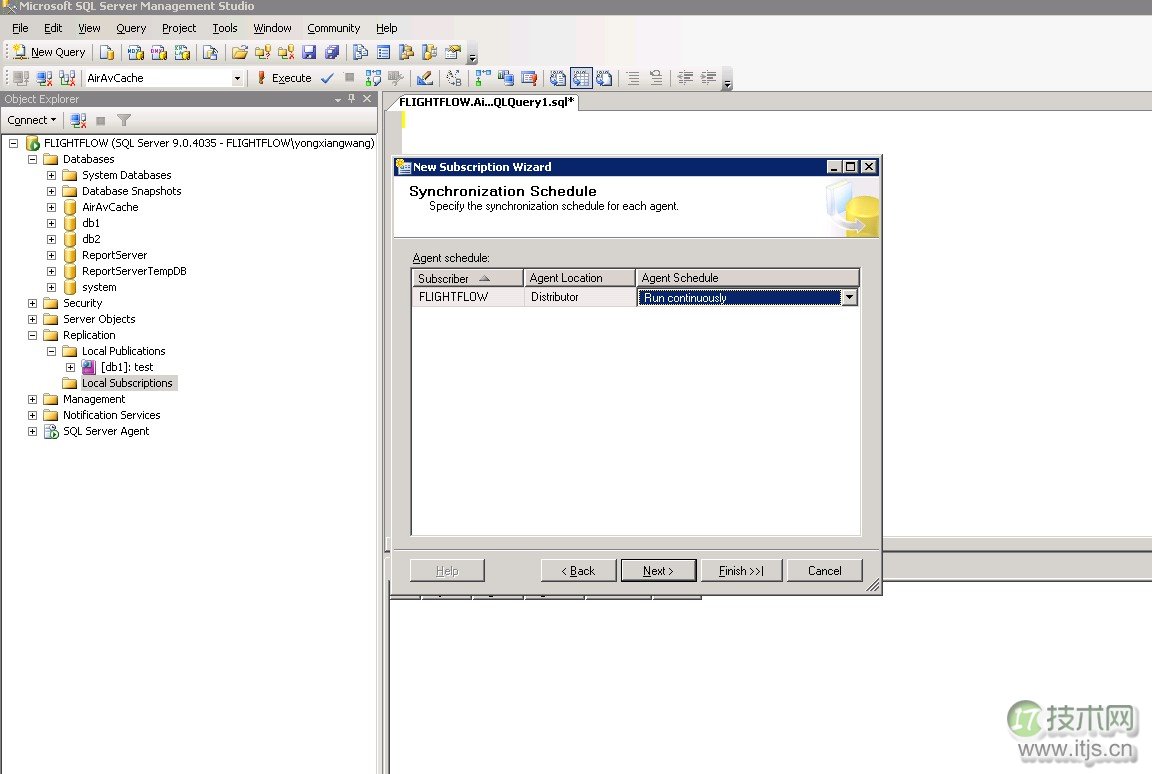
Task: Click the Properties Window icon
Action: (x=453, y=52)
